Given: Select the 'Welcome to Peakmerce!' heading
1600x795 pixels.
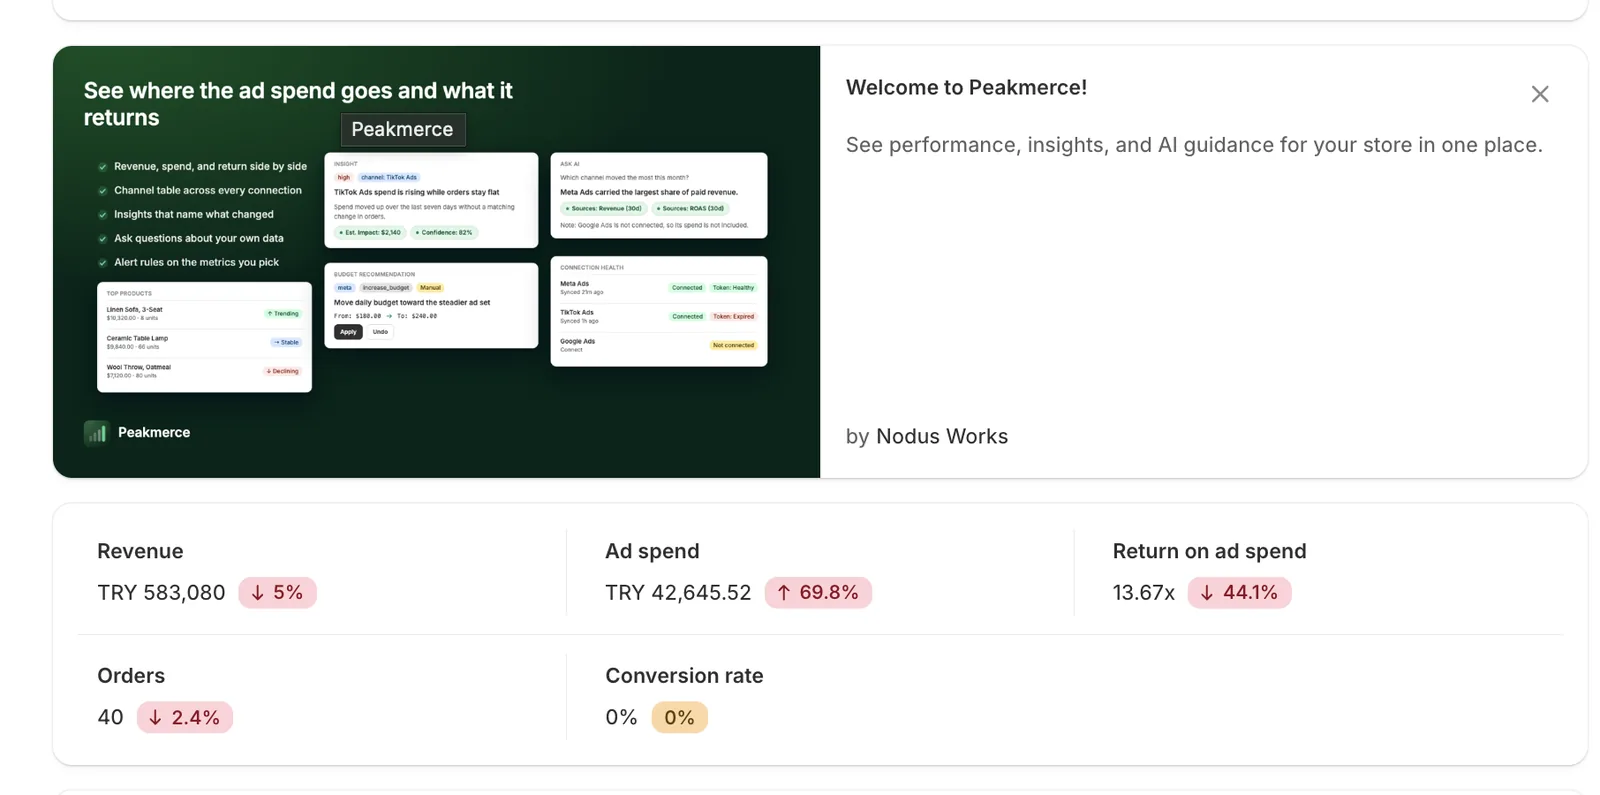Looking at the screenshot, I should coord(966,87).
